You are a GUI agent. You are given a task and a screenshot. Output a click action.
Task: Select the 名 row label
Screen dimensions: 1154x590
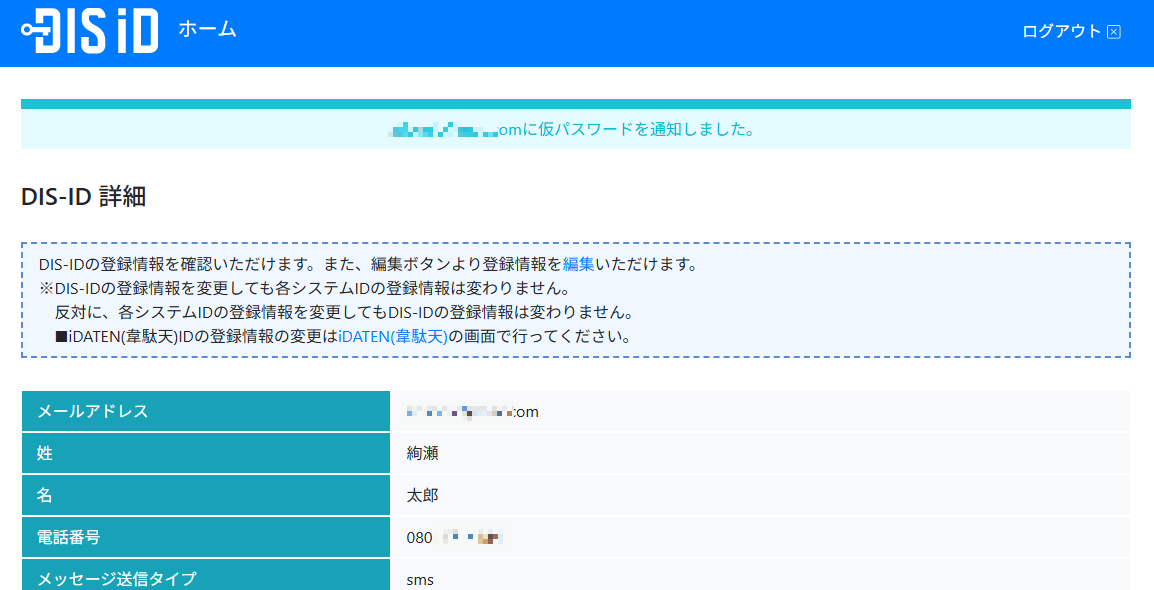coord(45,495)
